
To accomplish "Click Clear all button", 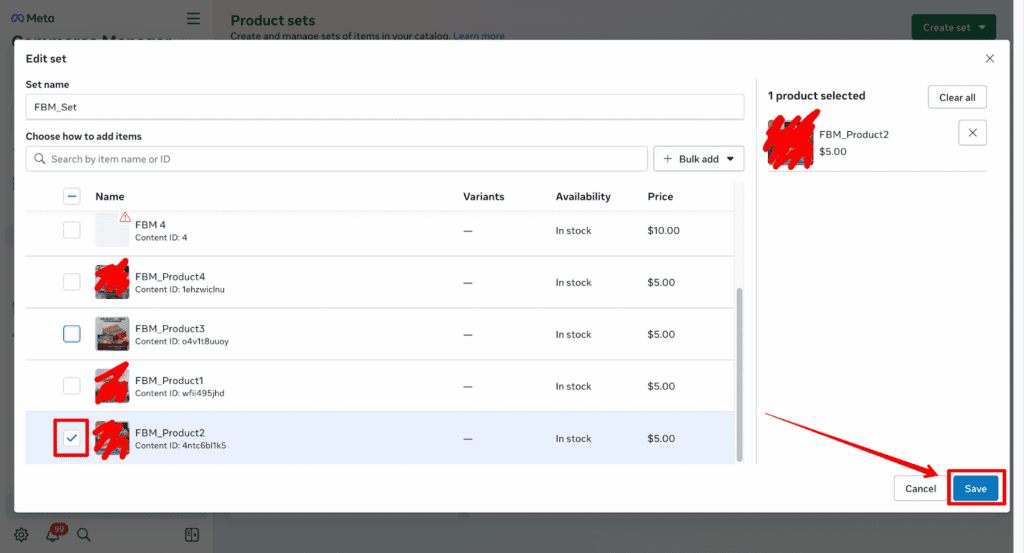I will (957, 97).
